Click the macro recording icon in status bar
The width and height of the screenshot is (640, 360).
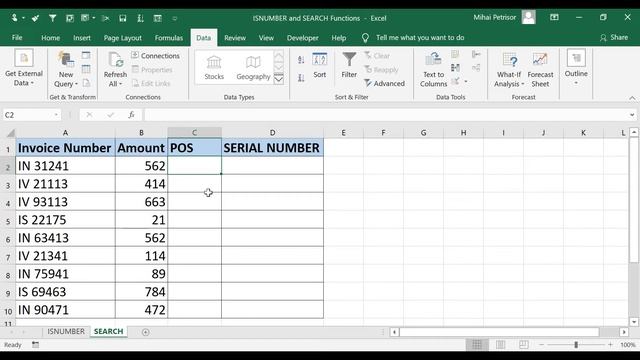[x=36, y=345]
